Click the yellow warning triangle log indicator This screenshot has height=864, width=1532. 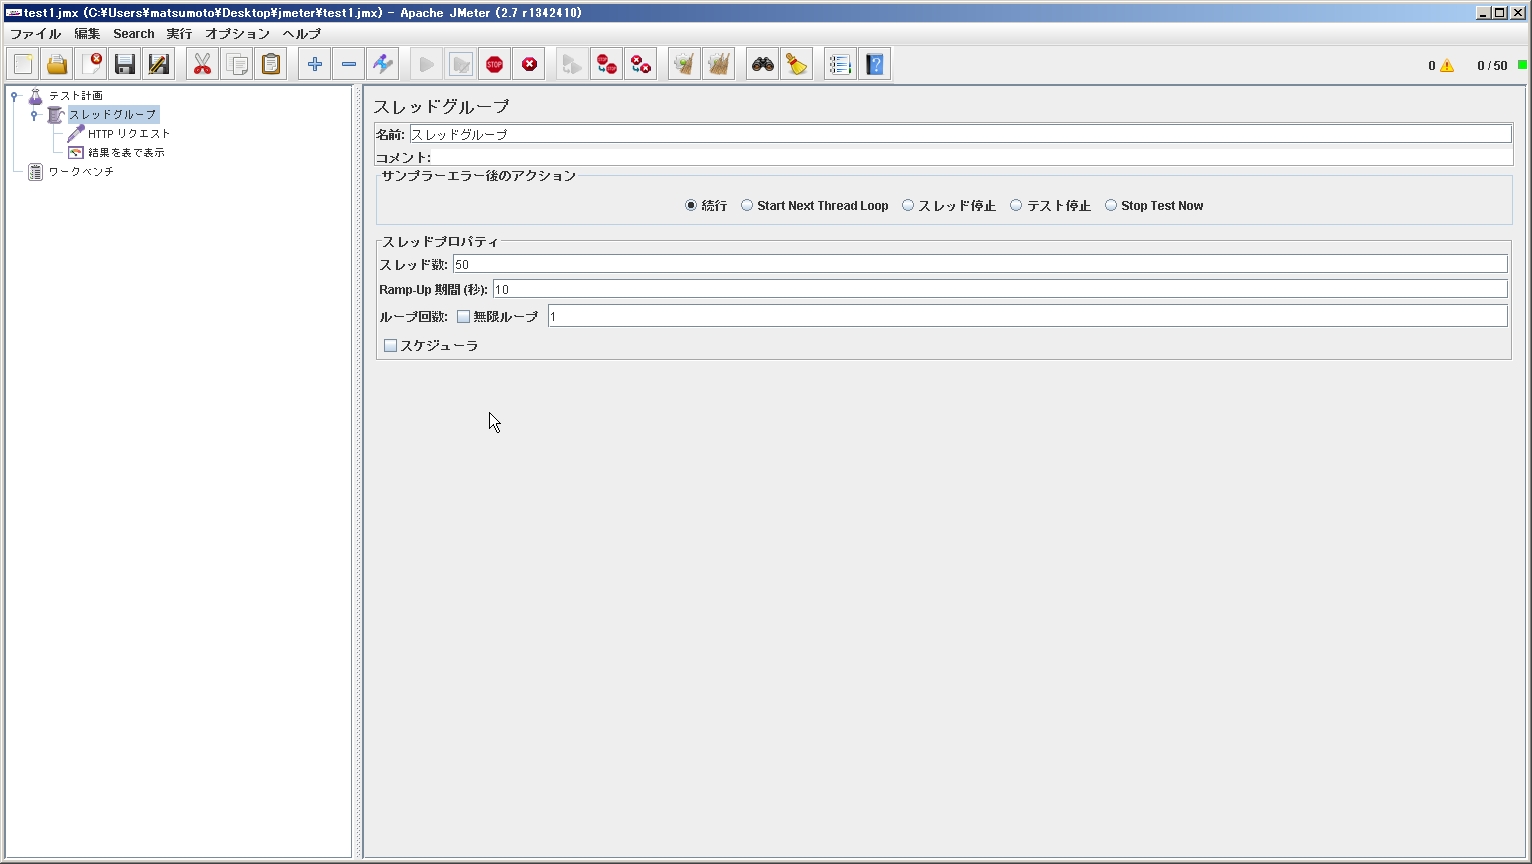[1447, 66]
